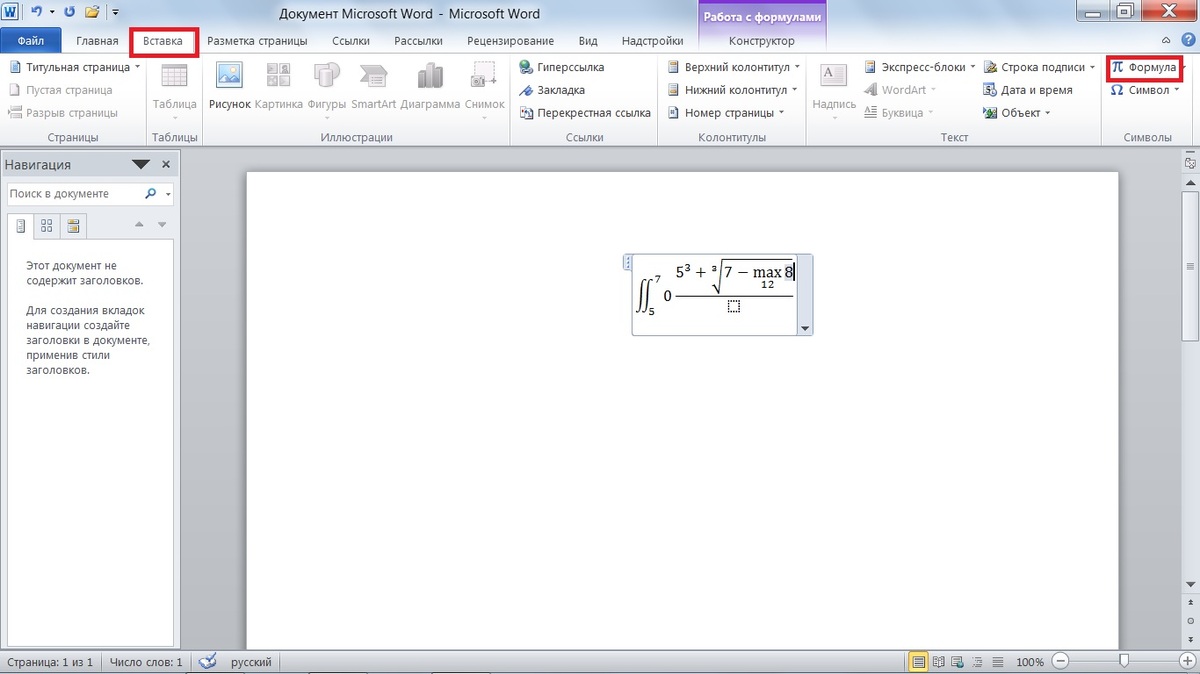The image size is (1200, 674).
Task: Click the Рисунок insert picture icon
Action: click(x=229, y=87)
